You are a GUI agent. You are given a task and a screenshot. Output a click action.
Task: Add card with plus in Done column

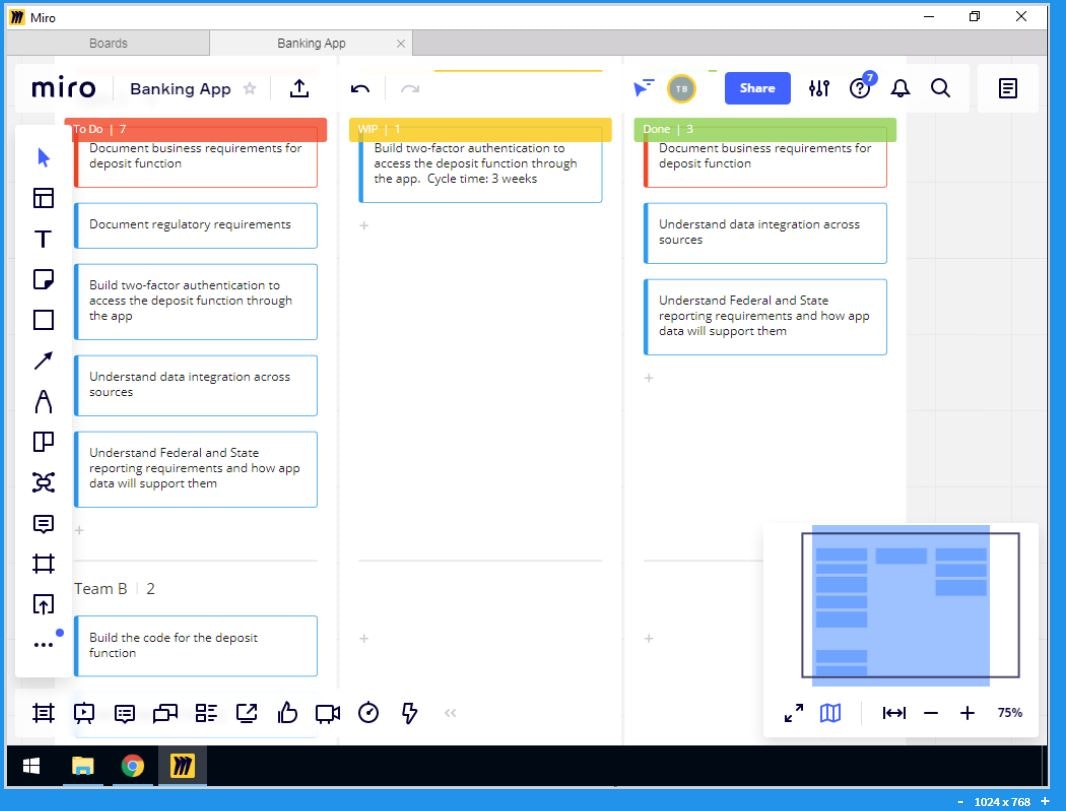tap(649, 377)
